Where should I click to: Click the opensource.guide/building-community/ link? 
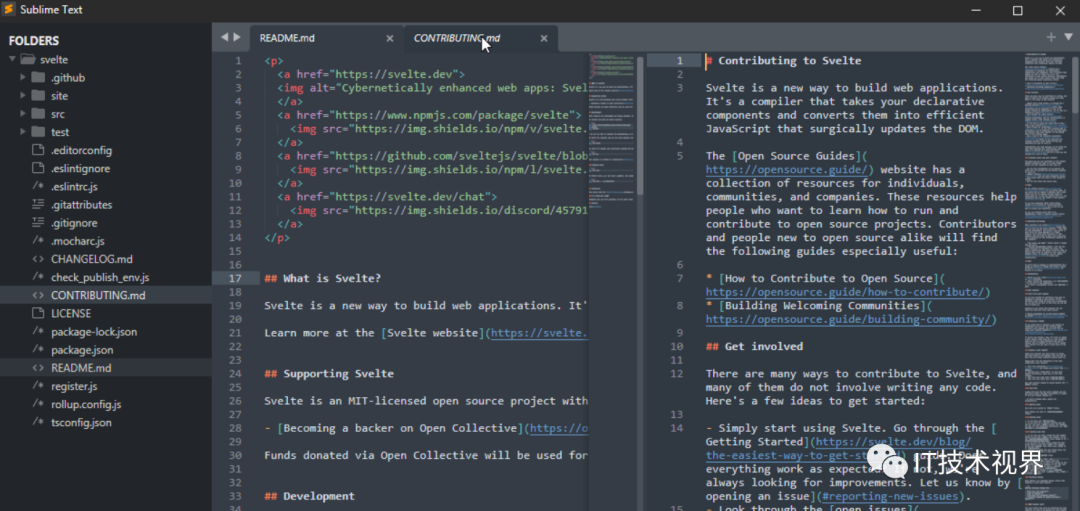(x=851, y=320)
